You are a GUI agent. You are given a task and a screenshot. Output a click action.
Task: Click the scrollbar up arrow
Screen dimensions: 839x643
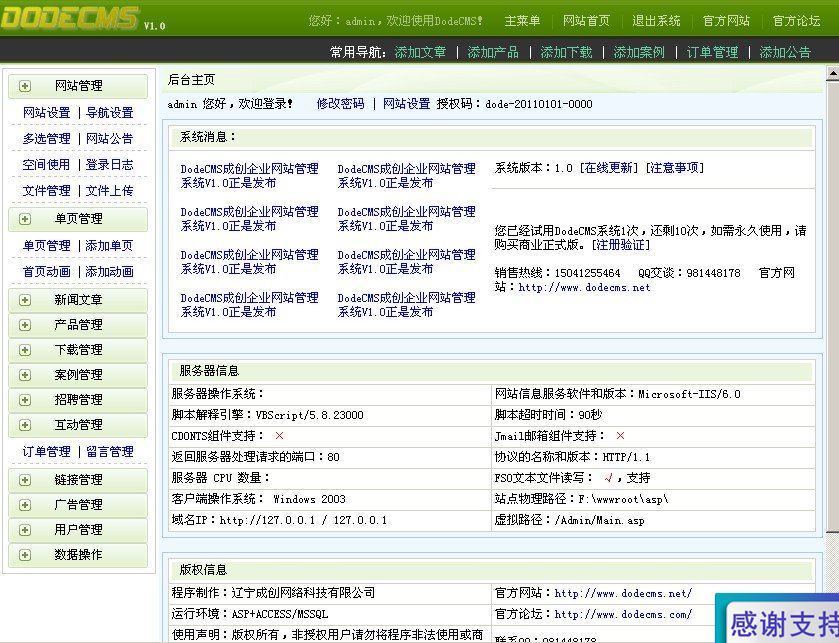(833, 74)
